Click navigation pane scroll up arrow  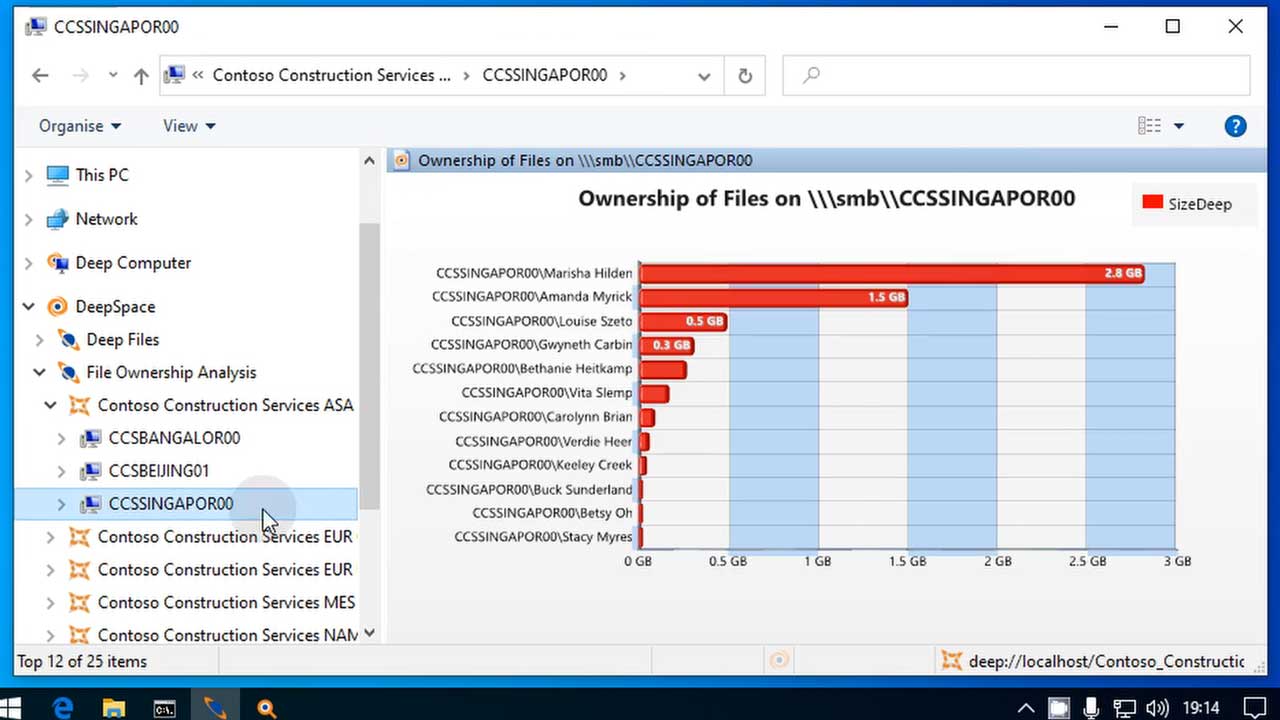pos(369,160)
